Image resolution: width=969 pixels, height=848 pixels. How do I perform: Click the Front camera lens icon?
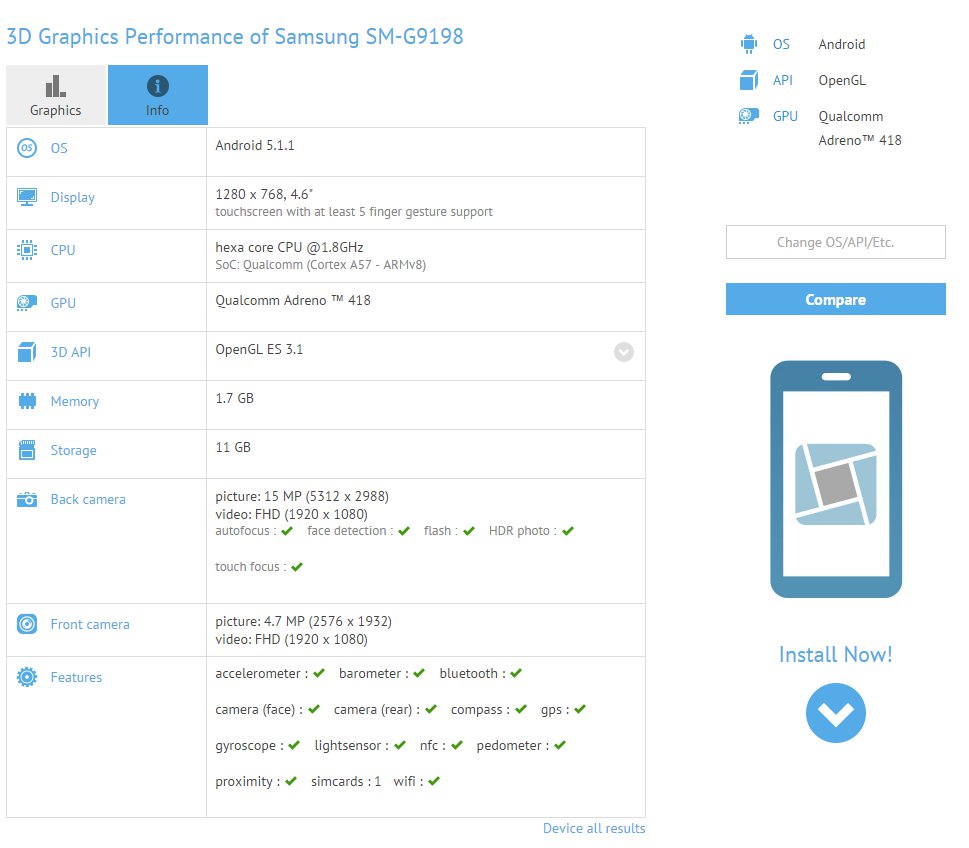27,624
